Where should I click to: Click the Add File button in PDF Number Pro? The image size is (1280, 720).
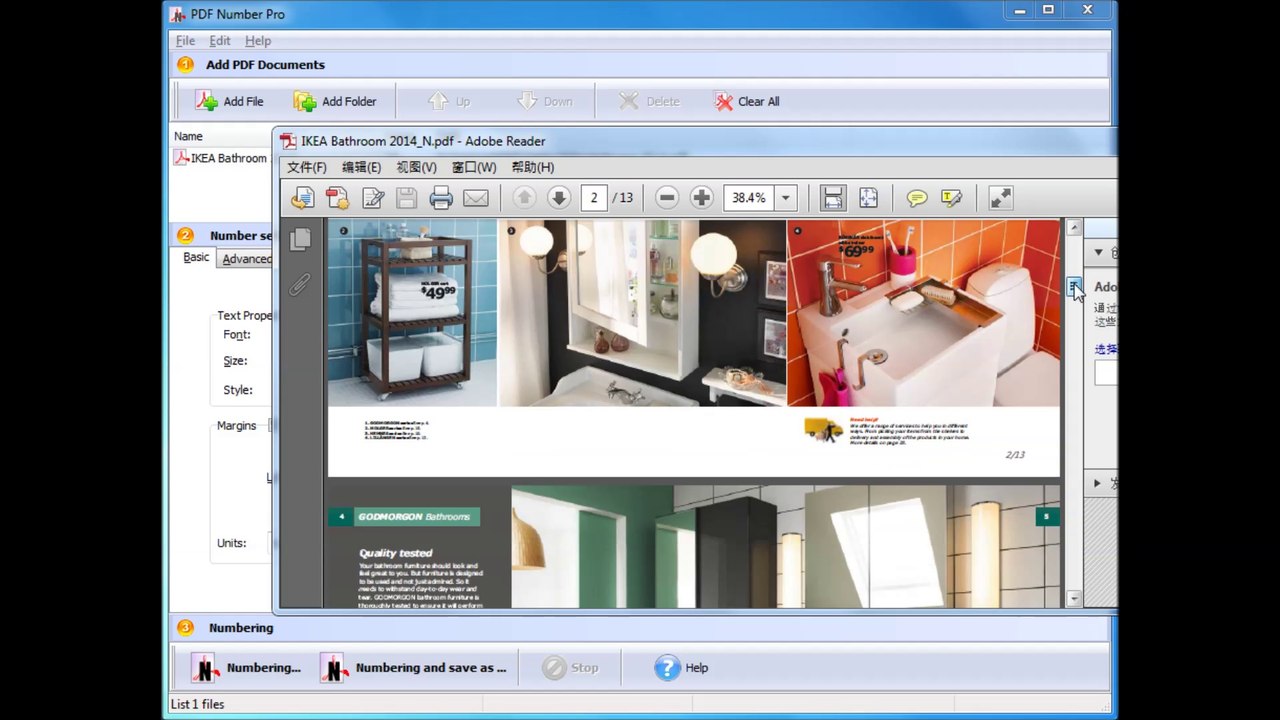pos(229,101)
